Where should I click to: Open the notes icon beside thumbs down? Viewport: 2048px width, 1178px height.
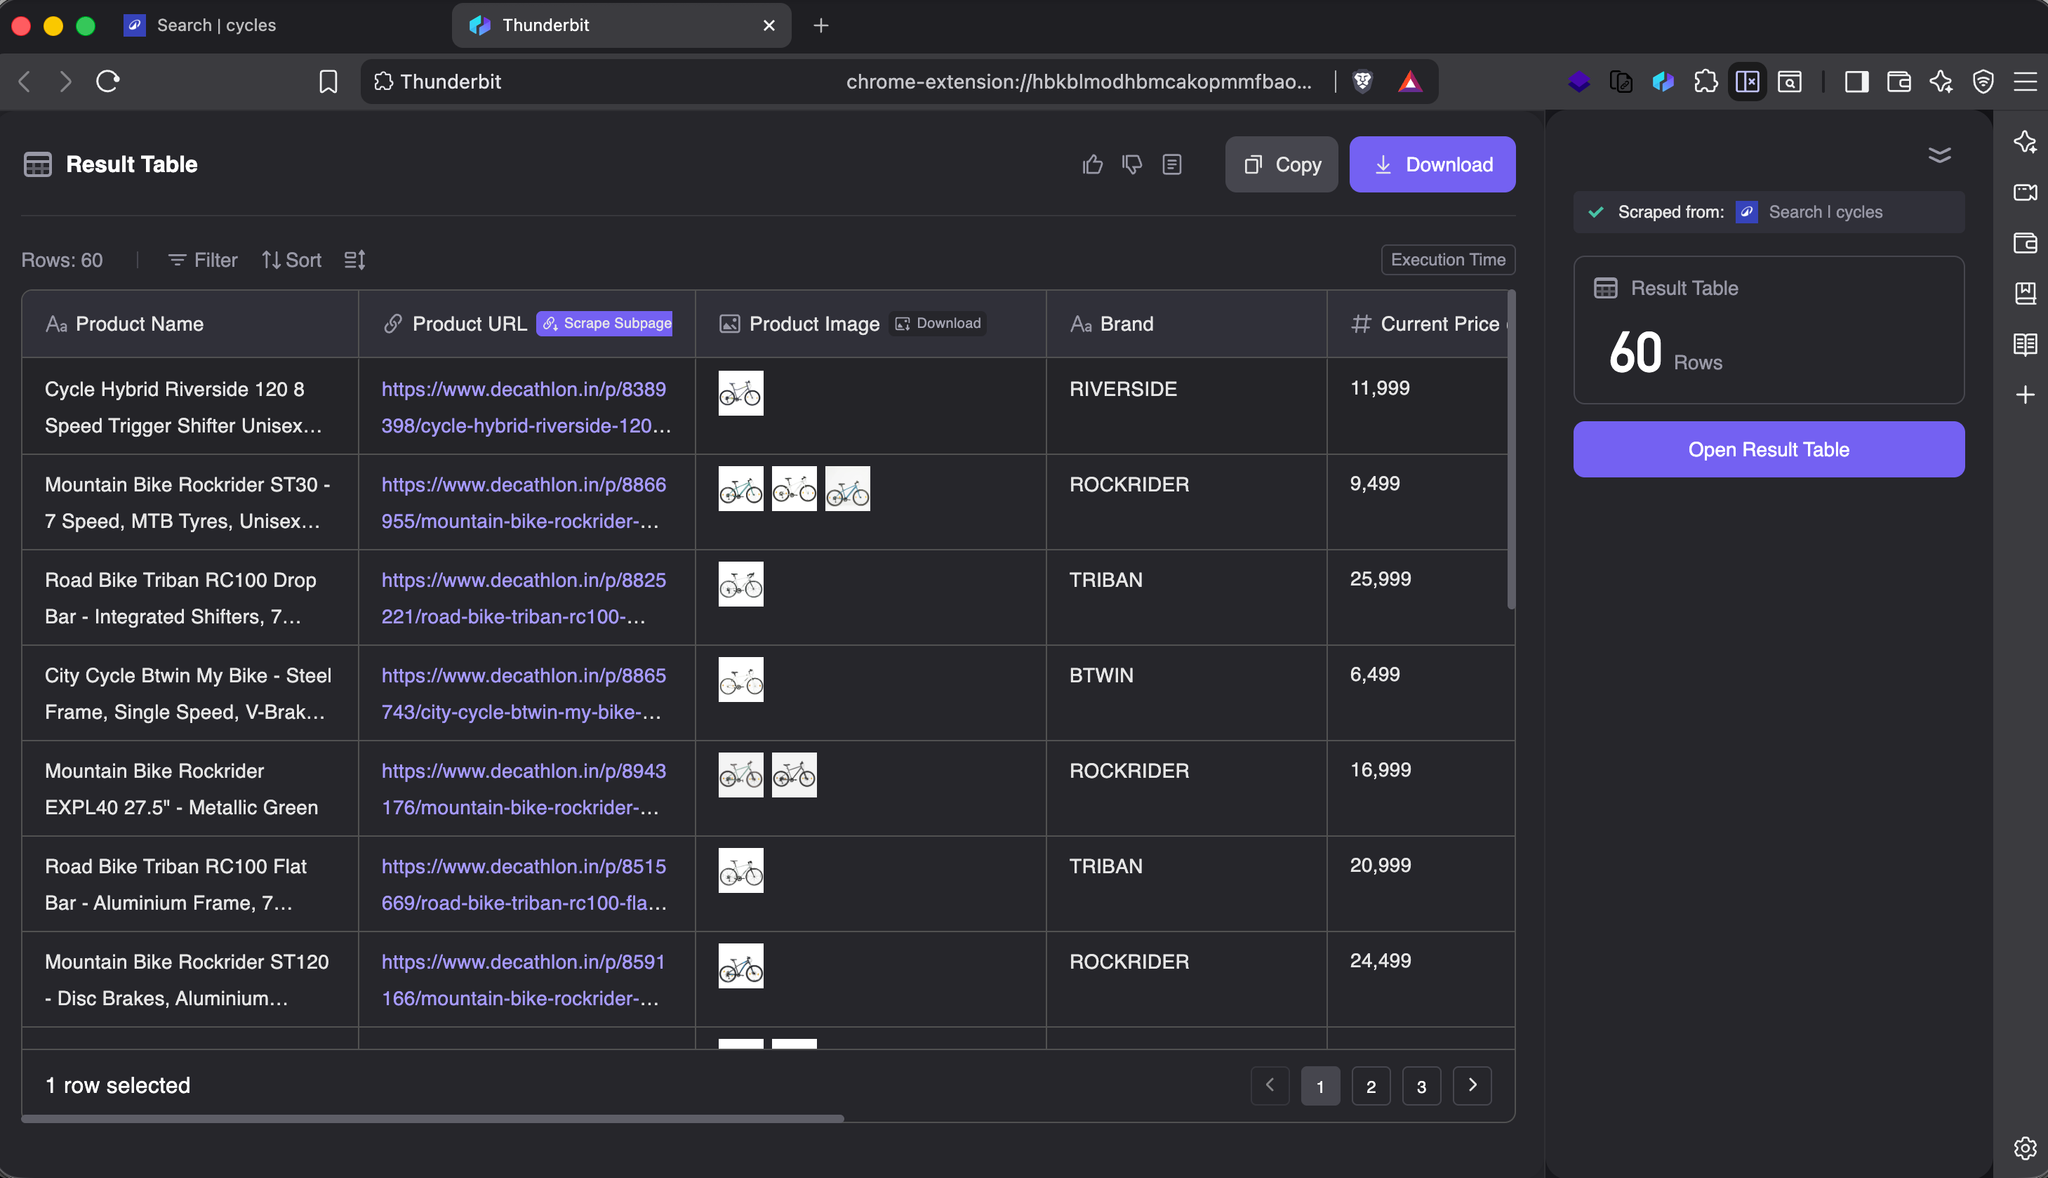tap(1171, 164)
